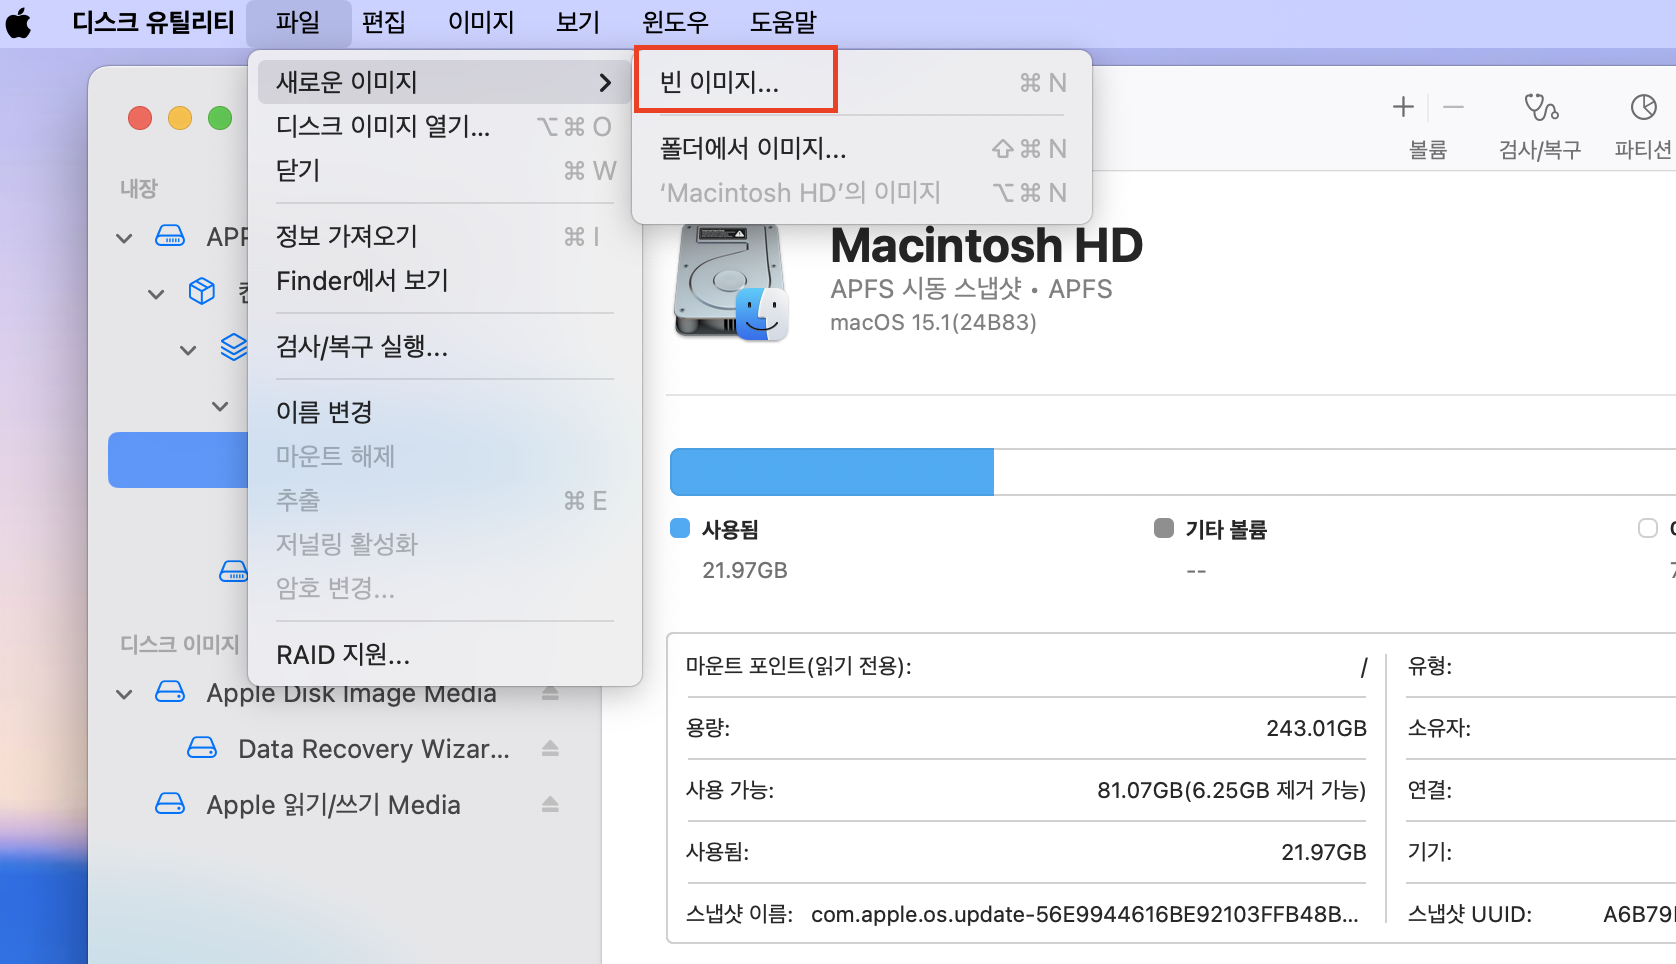The image size is (1676, 964).
Task: Click the red close window button
Action: coord(140,118)
